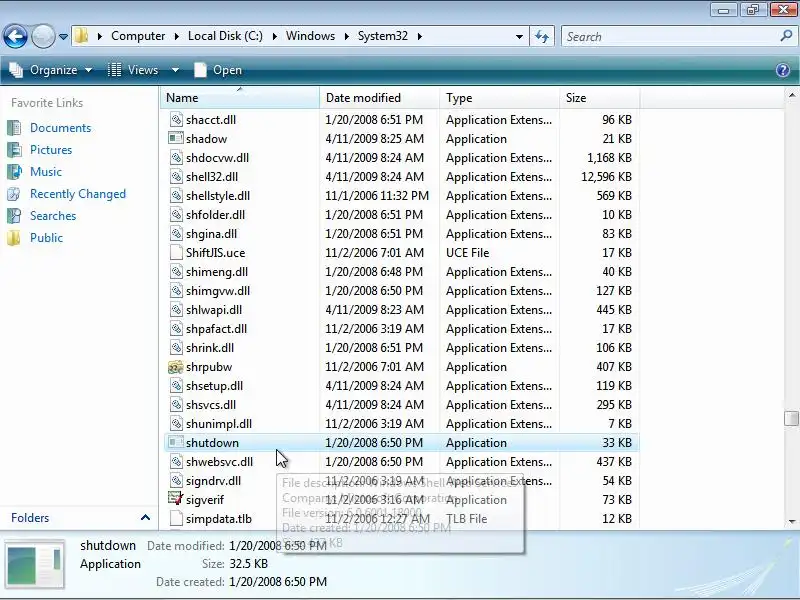Go back with the Back arrow button

coord(15,36)
